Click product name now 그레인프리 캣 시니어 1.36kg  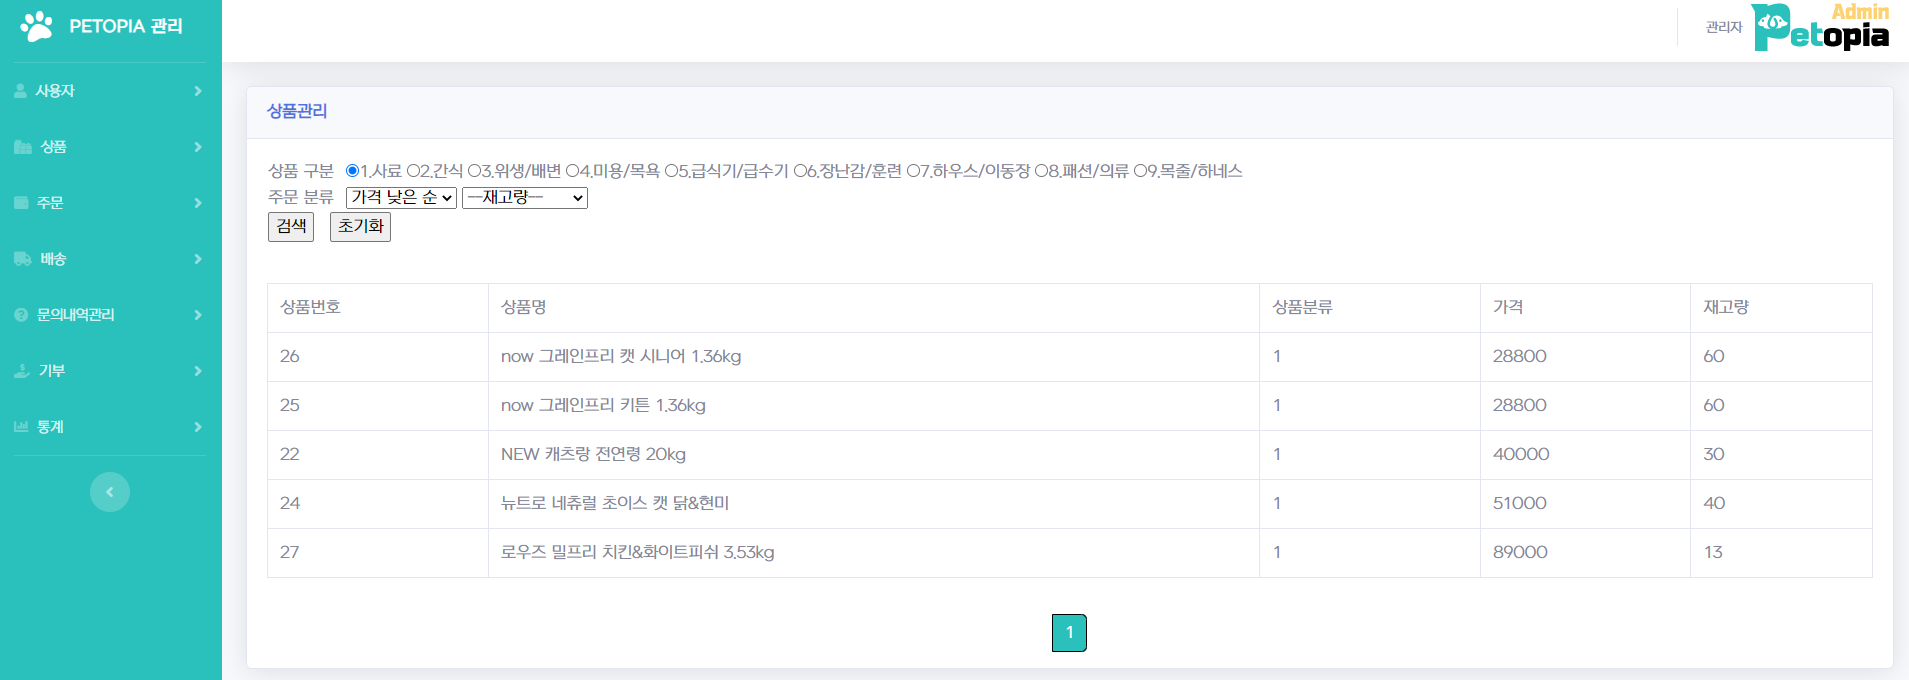(621, 356)
